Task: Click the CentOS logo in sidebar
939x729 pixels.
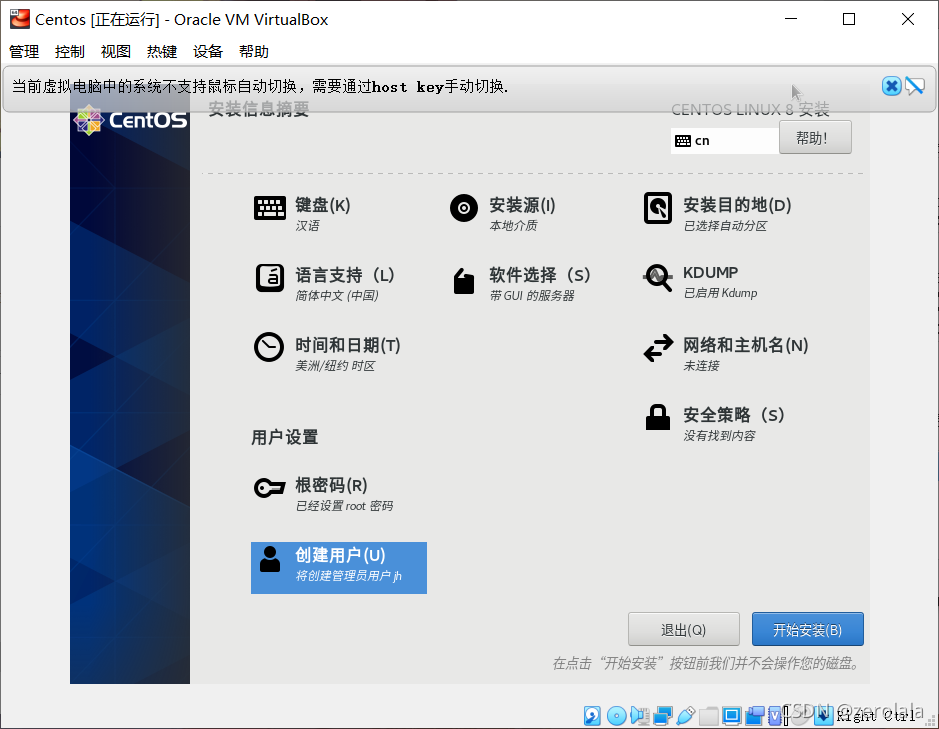Action: tap(130, 120)
